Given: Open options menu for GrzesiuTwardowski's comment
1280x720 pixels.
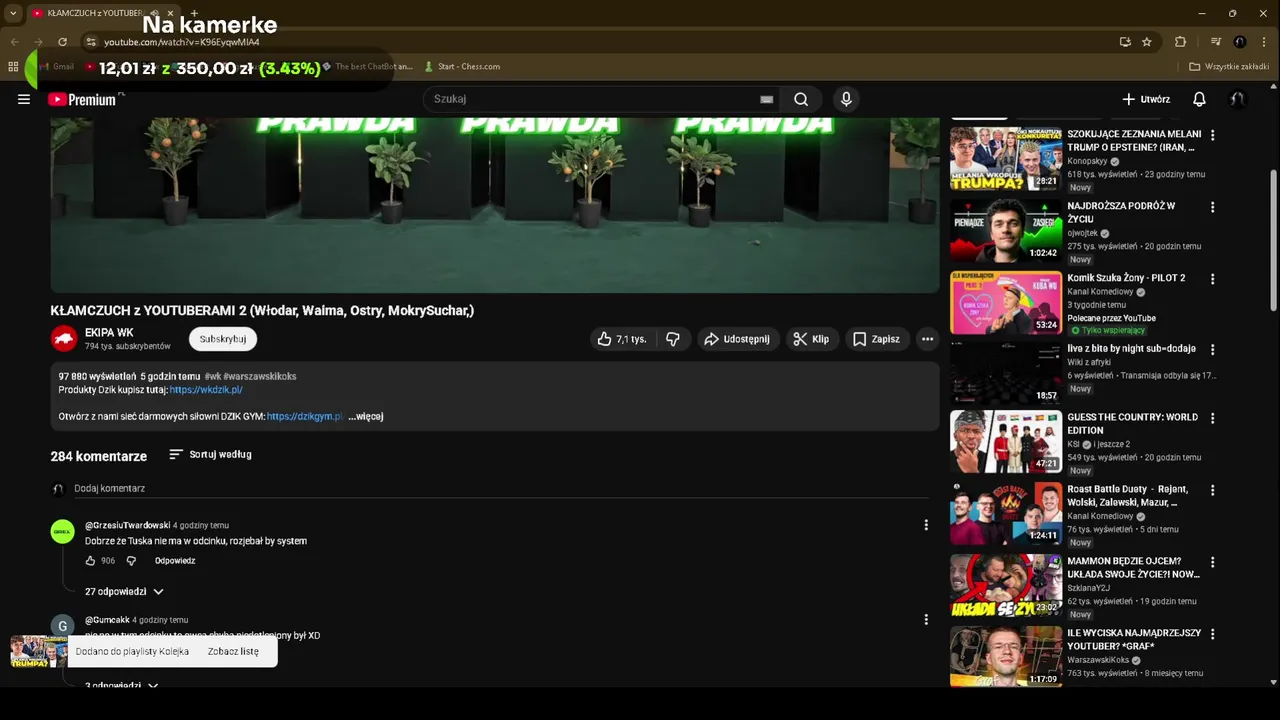Looking at the screenshot, I should coord(926,525).
